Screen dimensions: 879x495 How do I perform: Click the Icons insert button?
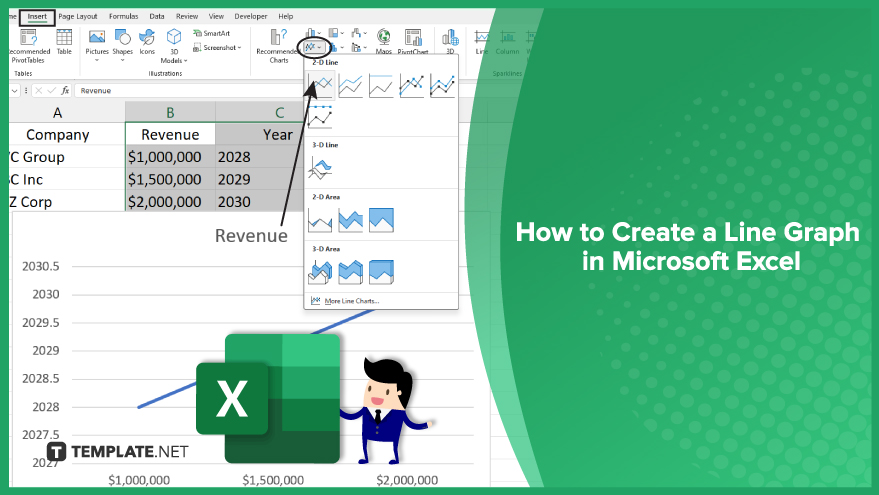[x=147, y=42]
